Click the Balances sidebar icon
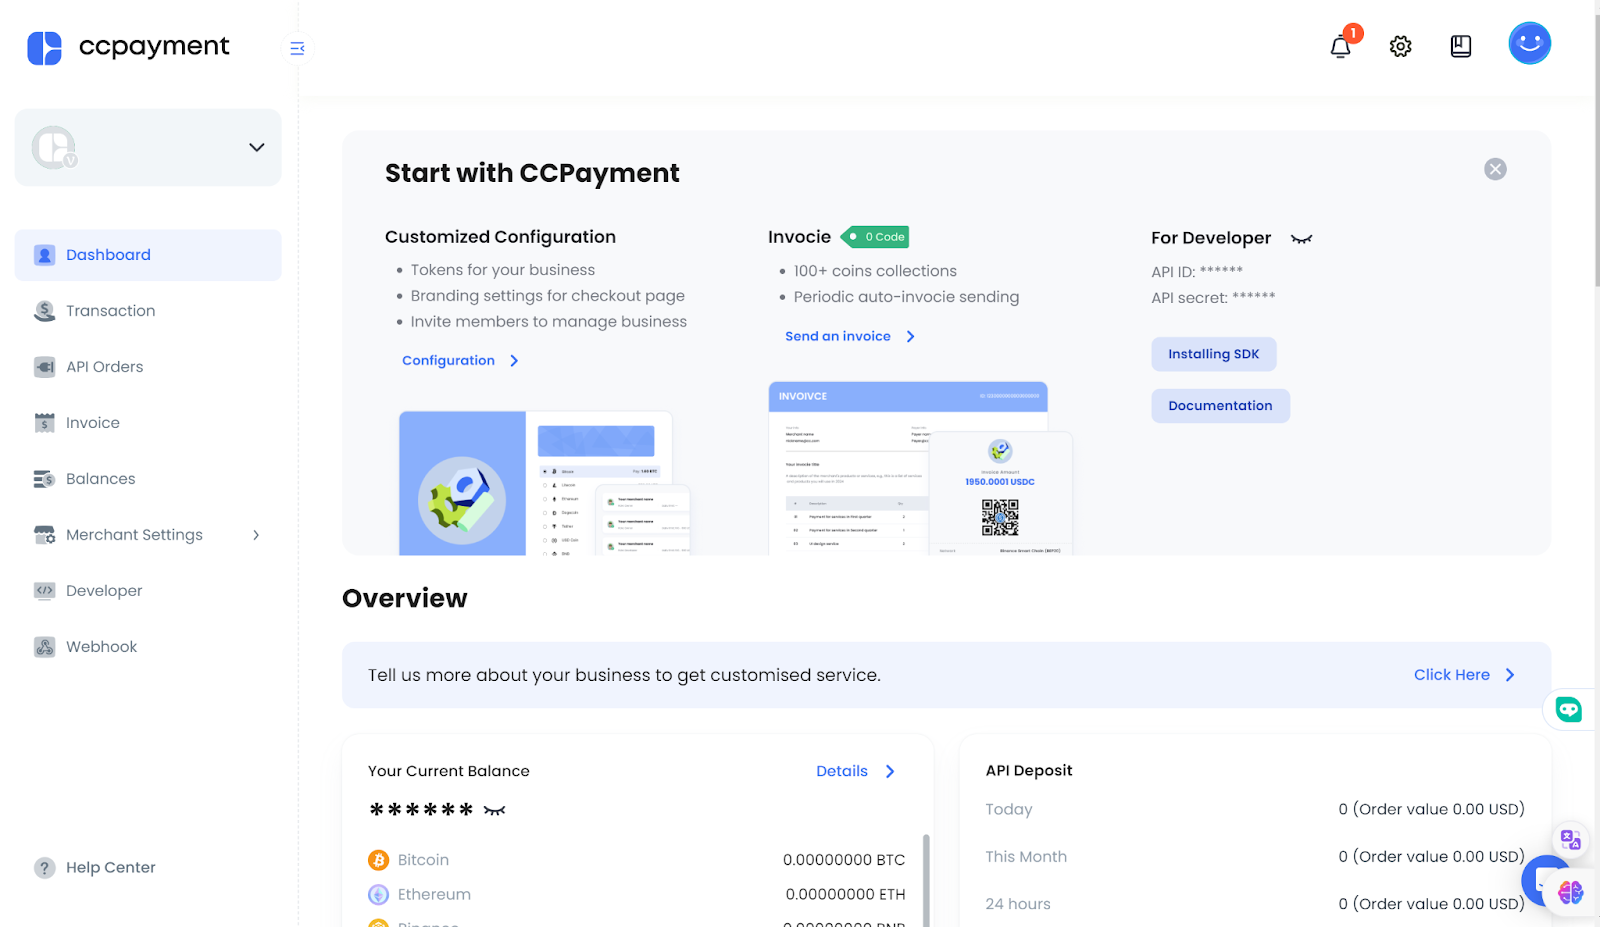This screenshot has width=1600, height=927. (x=45, y=479)
